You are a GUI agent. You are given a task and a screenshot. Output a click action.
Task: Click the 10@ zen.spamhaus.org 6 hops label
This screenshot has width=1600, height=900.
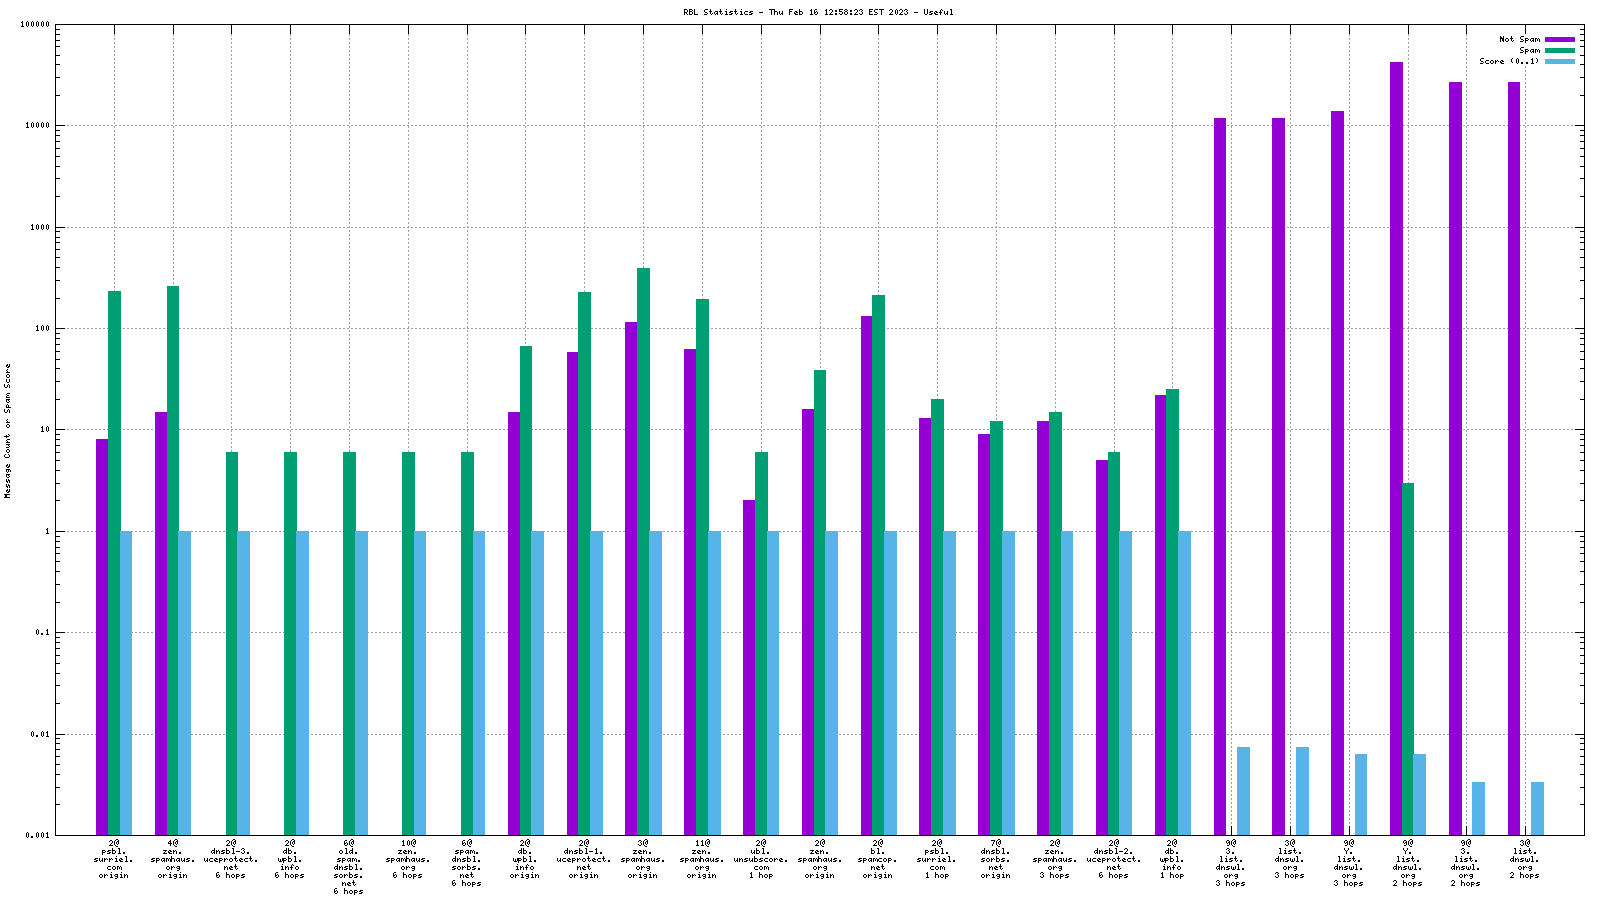(408, 859)
